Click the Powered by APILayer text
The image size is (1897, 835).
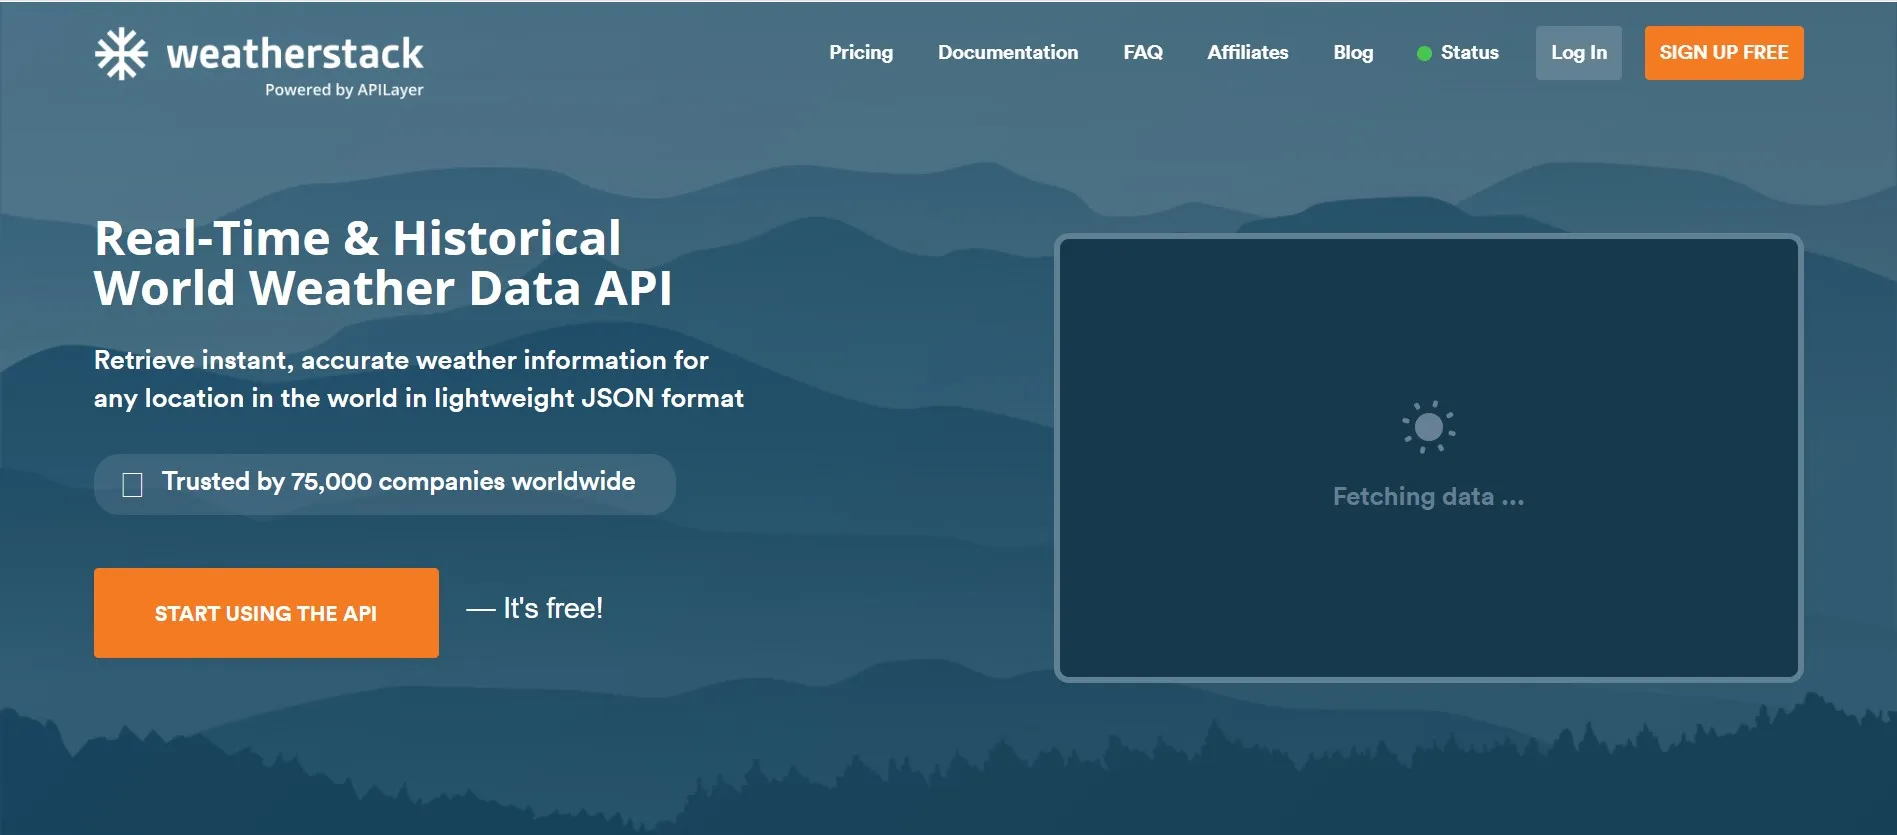344,90
